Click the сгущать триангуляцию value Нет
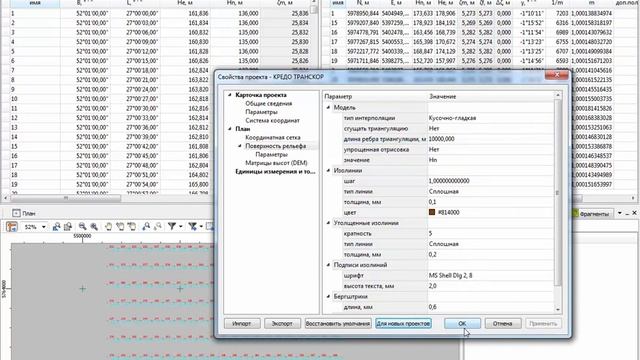 pos(490,129)
